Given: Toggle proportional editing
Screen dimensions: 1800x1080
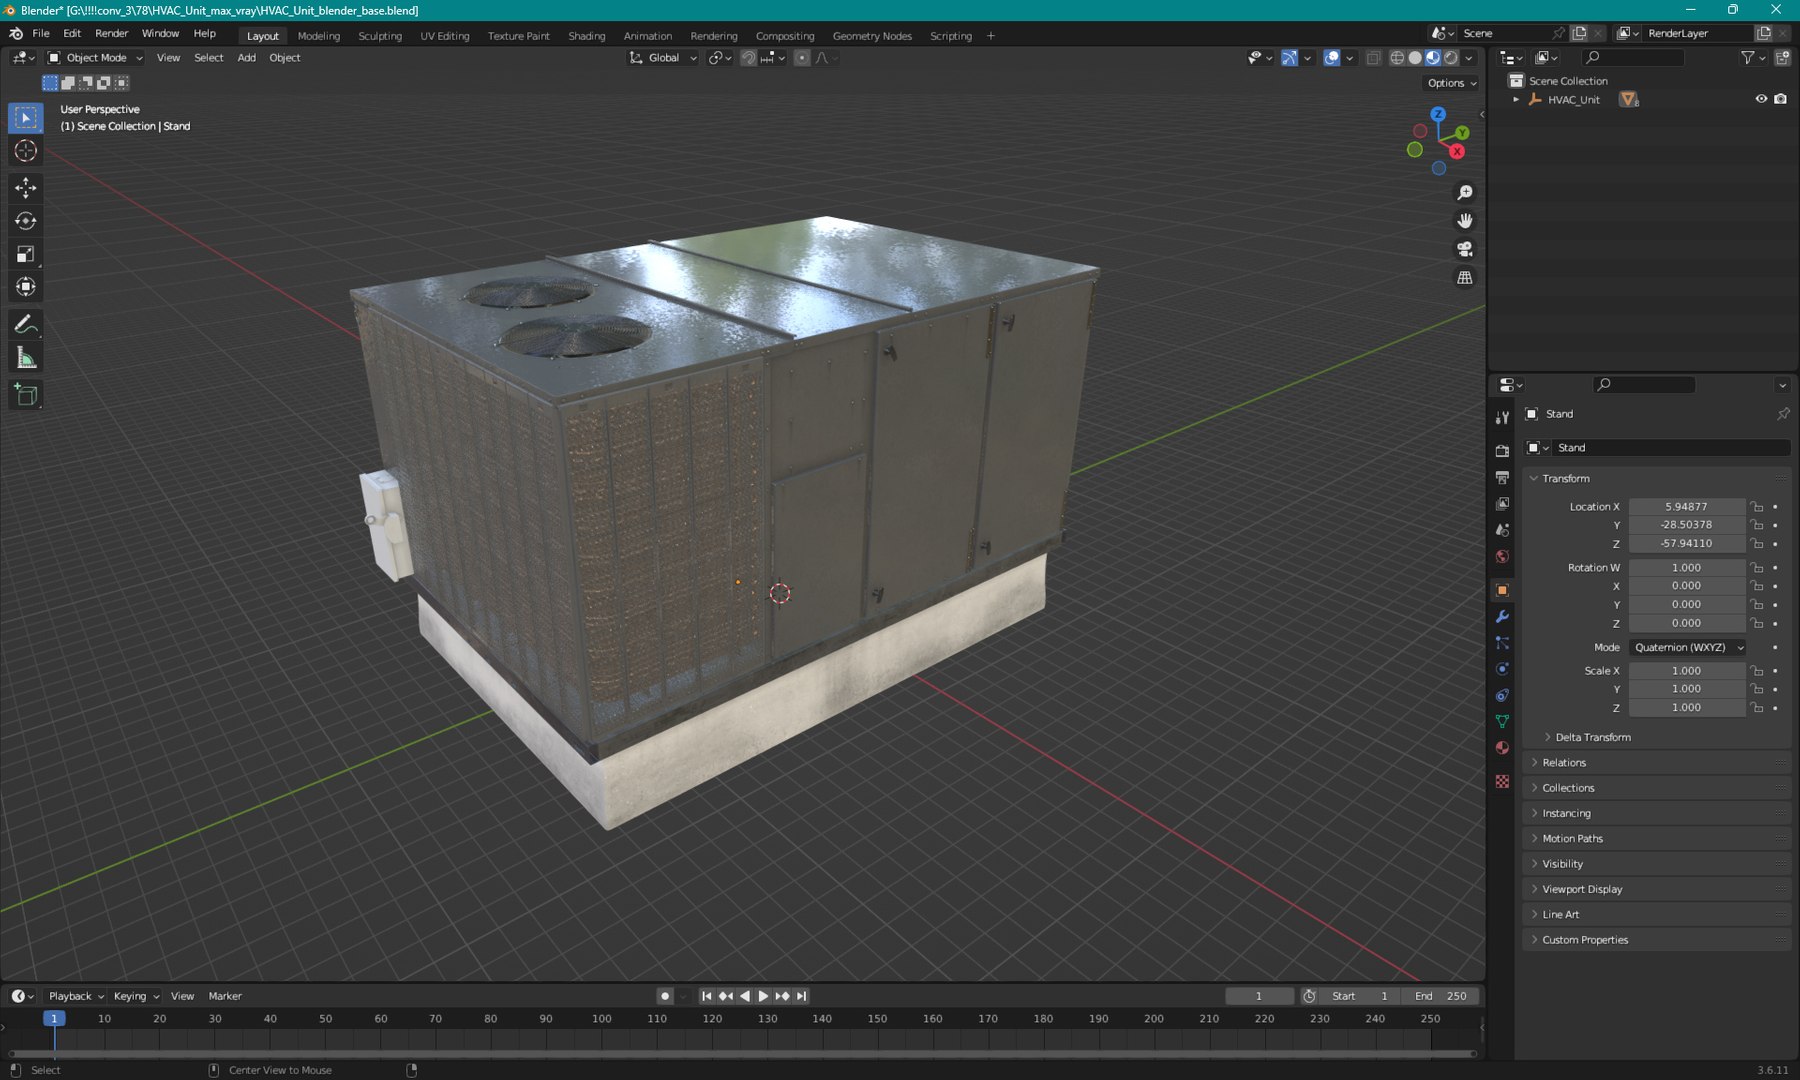Looking at the screenshot, I should tap(802, 58).
